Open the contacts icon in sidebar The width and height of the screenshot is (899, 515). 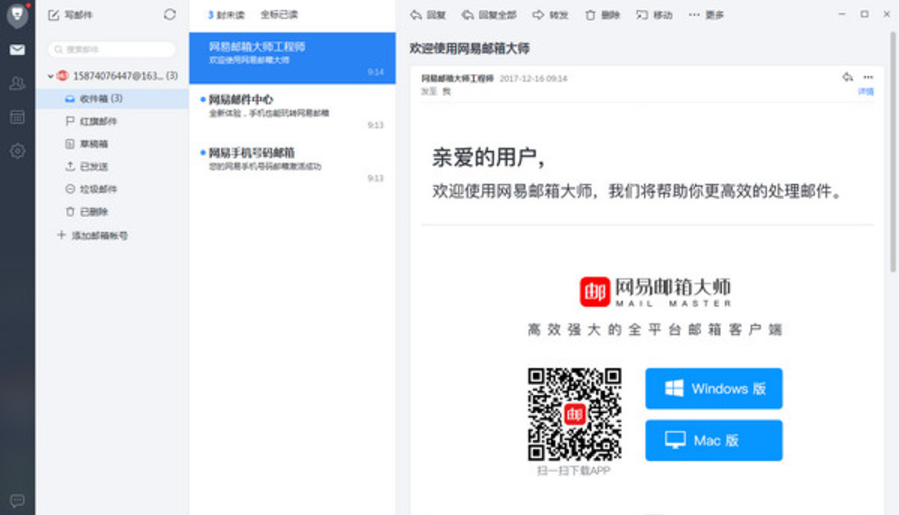click(17, 84)
